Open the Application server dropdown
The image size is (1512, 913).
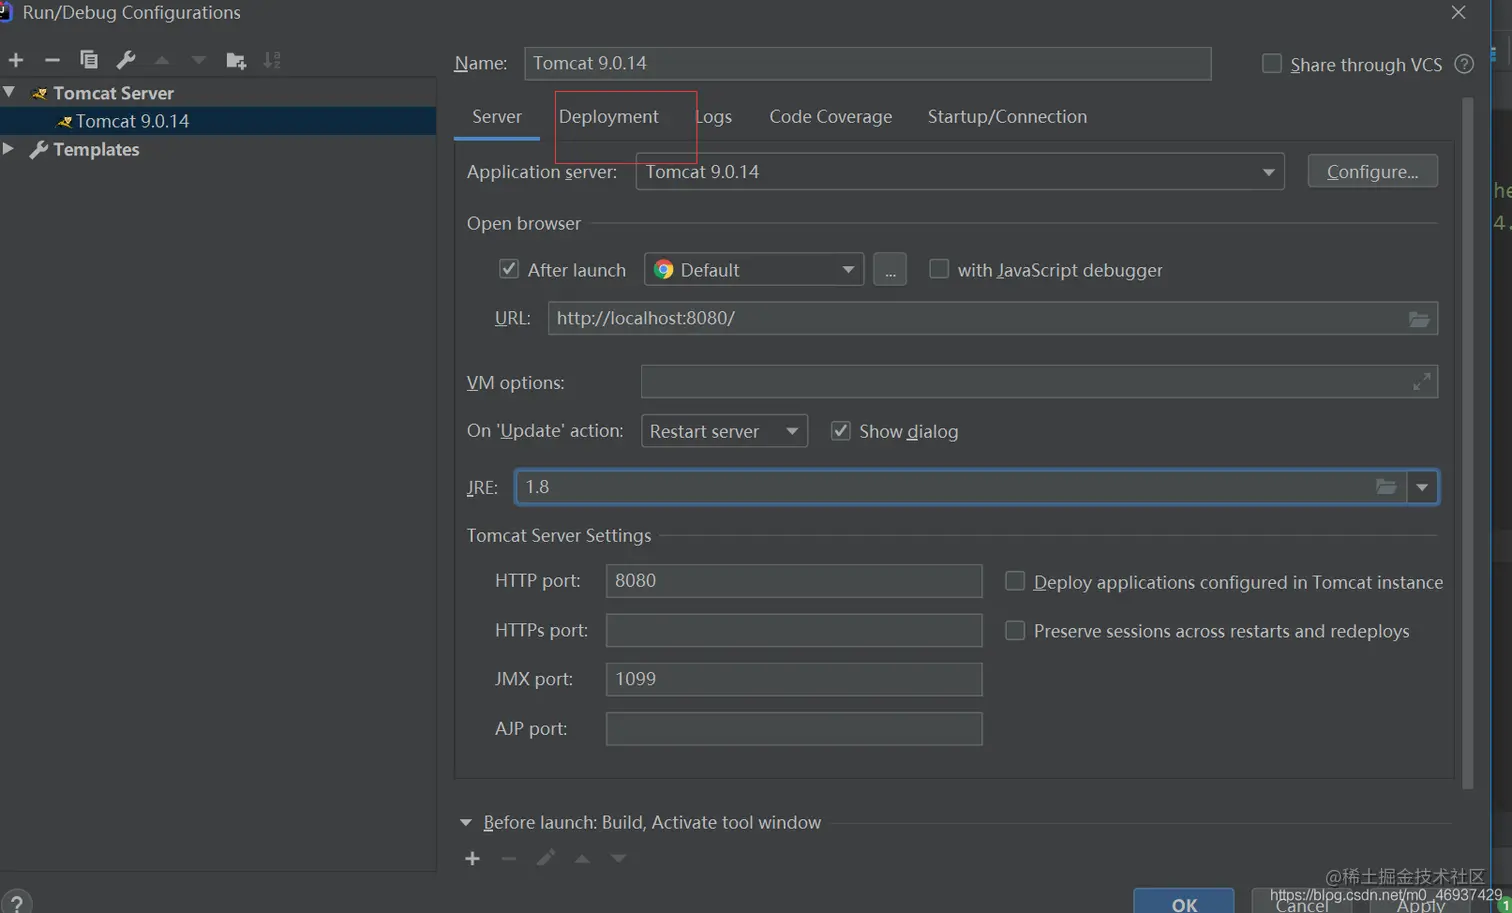pyautogui.click(x=960, y=172)
